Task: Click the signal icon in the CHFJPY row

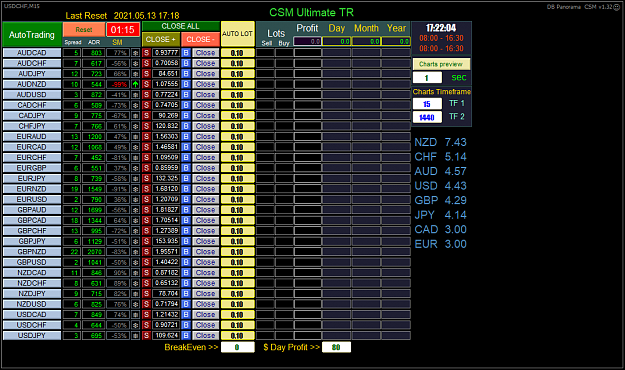Action: (136, 126)
